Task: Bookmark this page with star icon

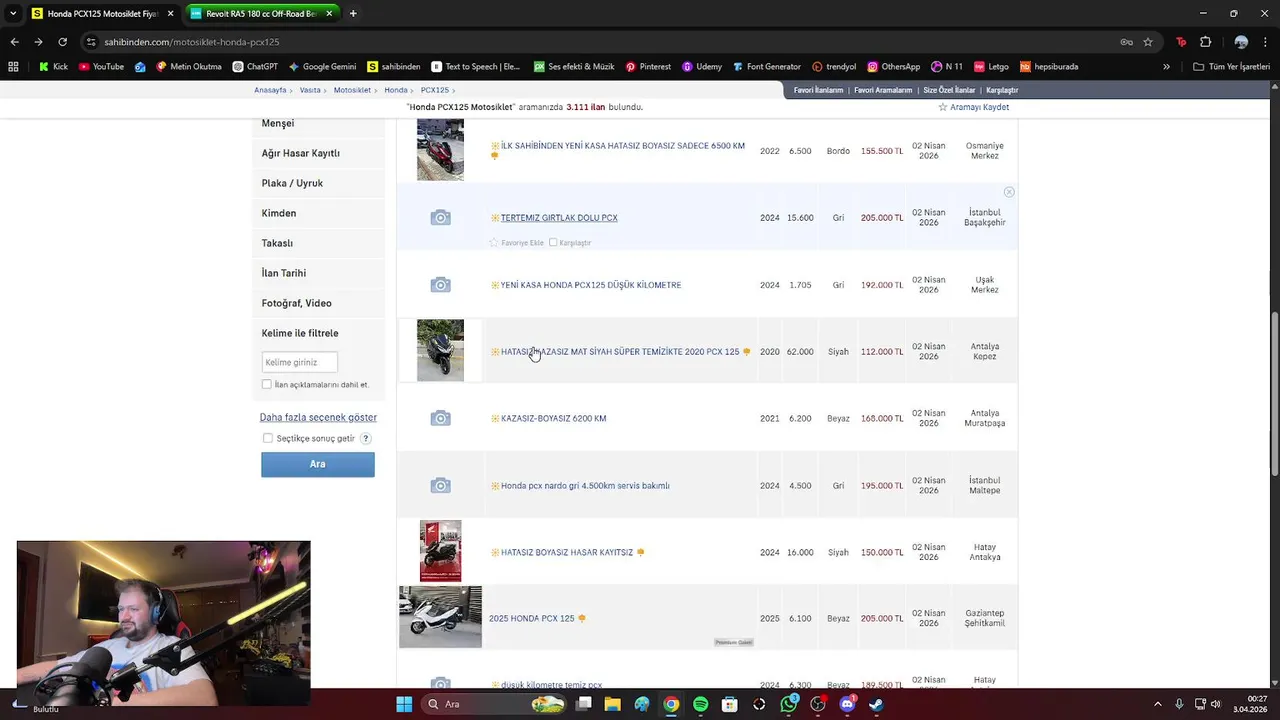Action: pos(1148,42)
